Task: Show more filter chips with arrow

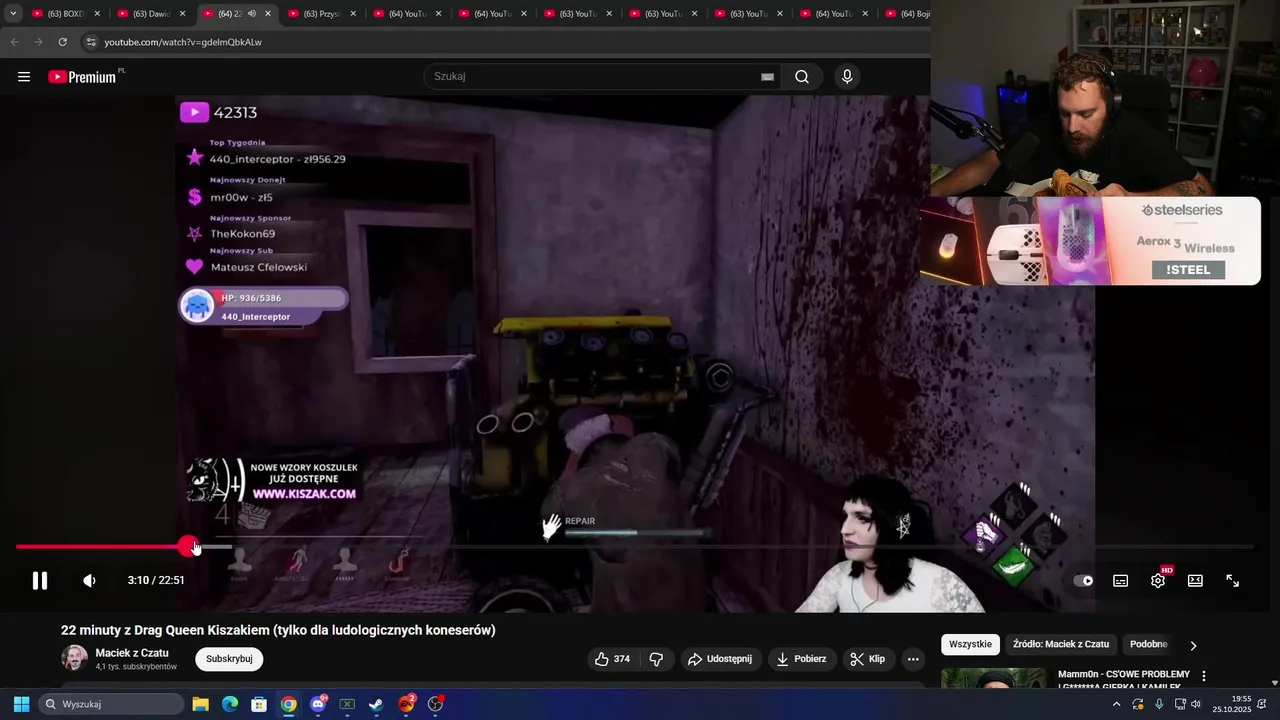Action: click(1193, 645)
